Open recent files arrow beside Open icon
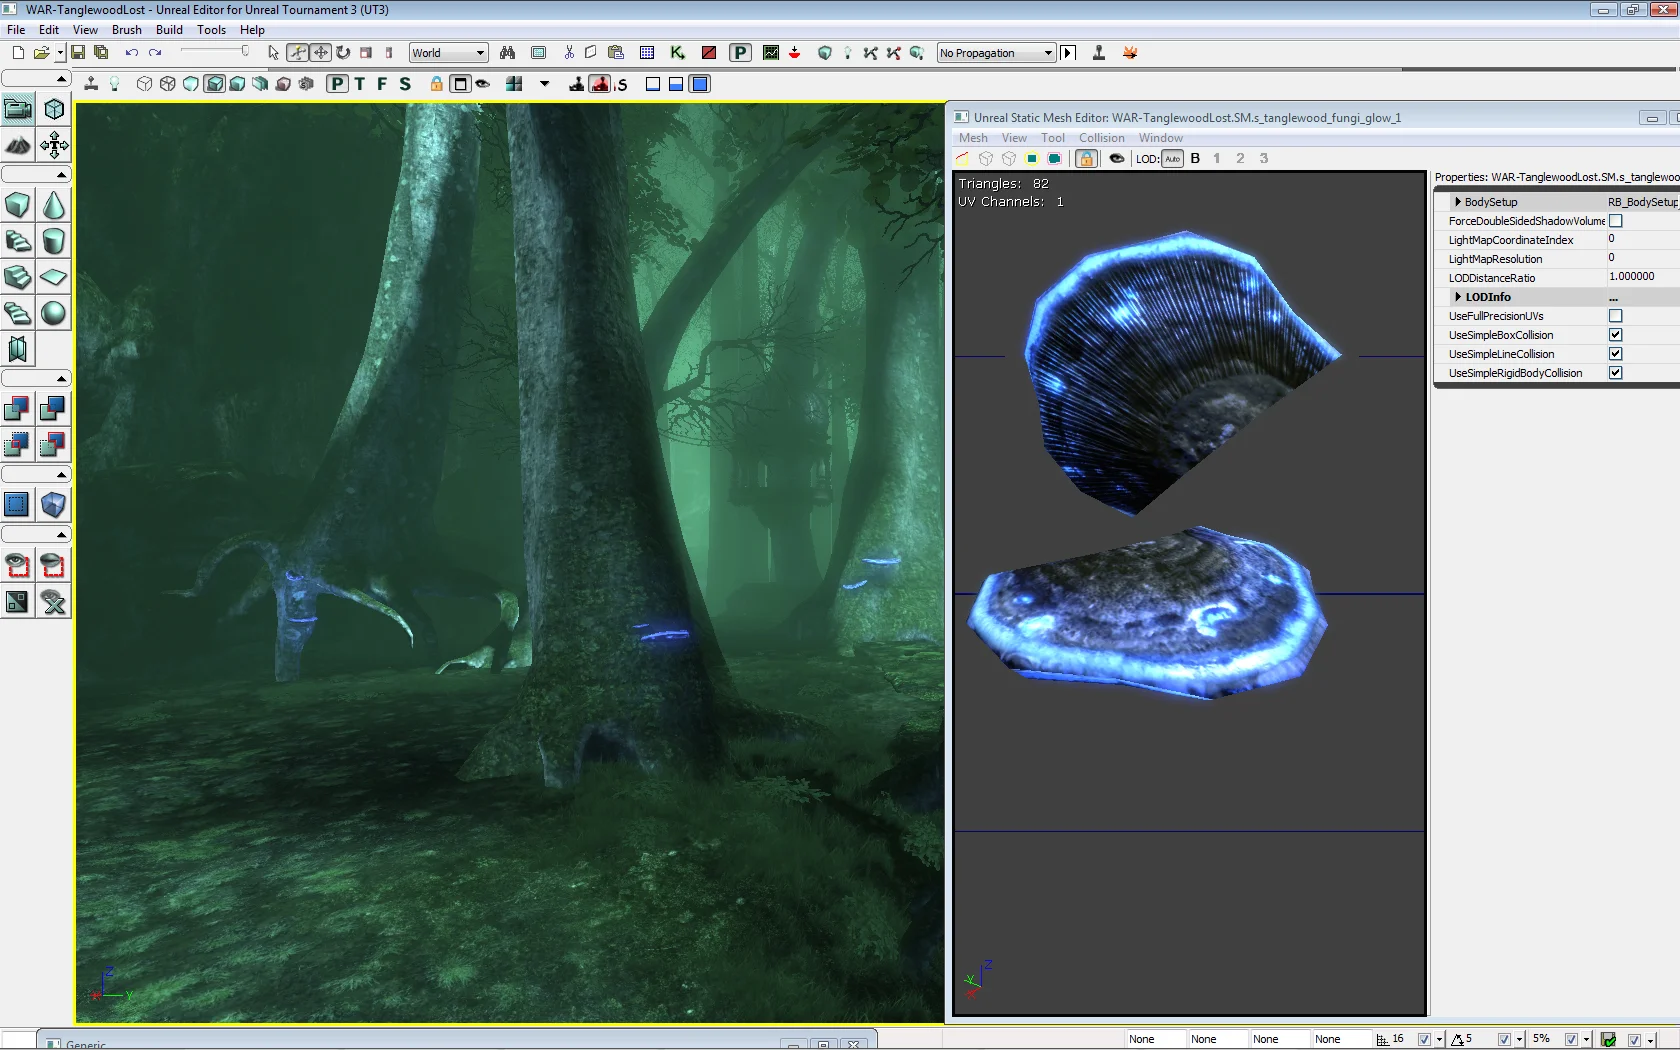Image resolution: width=1680 pixels, height=1050 pixels. click(x=60, y=53)
